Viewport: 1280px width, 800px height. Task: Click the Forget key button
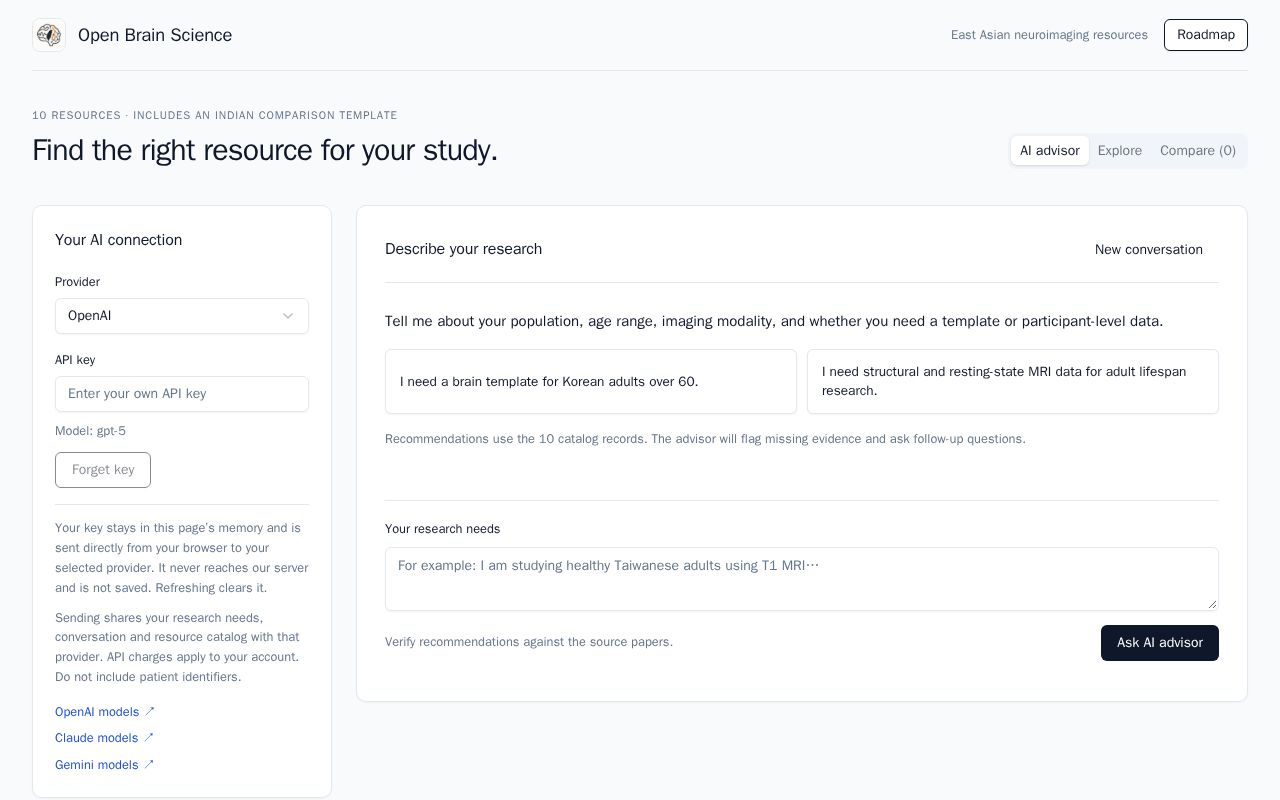pyautogui.click(x=103, y=470)
